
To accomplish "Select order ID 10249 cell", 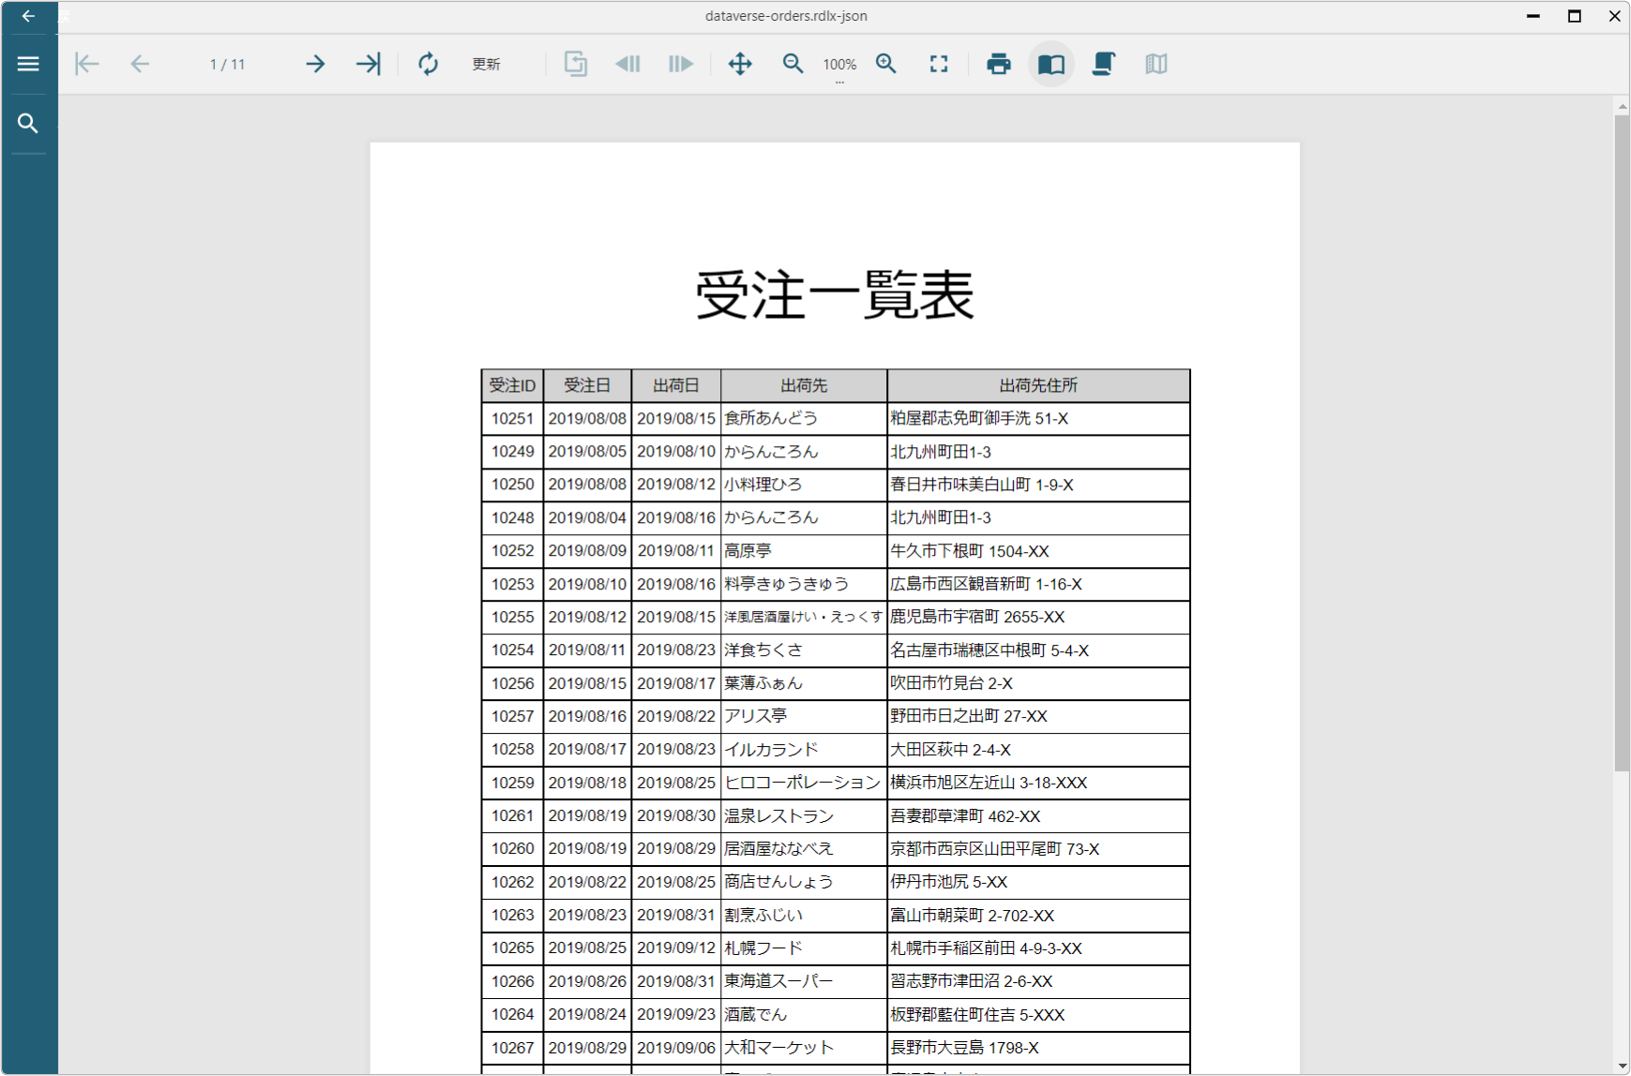I will click(x=513, y=452).
